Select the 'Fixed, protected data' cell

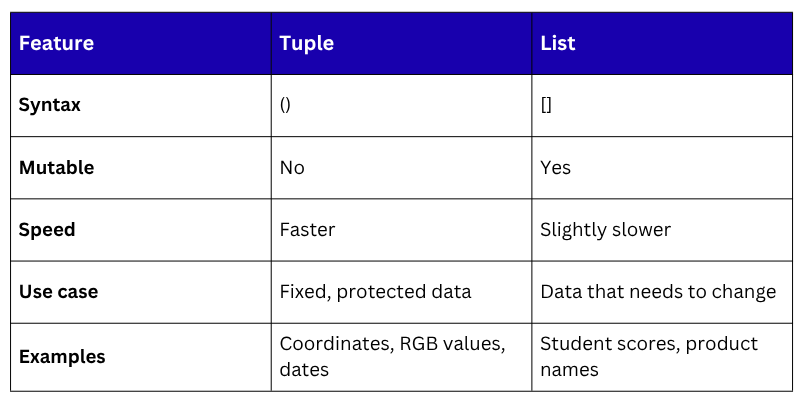(x=375, y=292)
